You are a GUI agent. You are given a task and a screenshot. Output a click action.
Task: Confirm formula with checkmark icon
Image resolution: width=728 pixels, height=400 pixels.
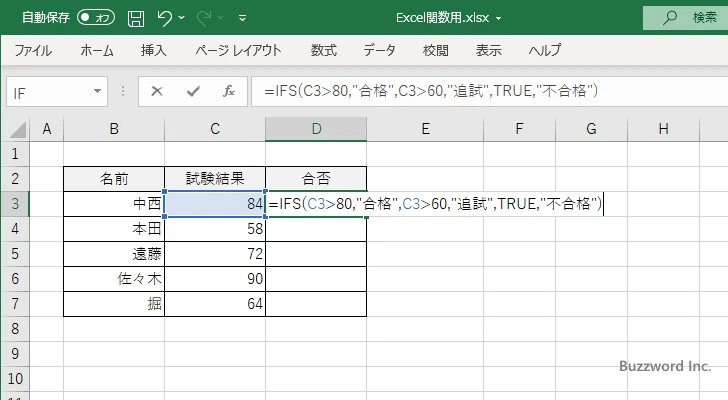point(193,91)
